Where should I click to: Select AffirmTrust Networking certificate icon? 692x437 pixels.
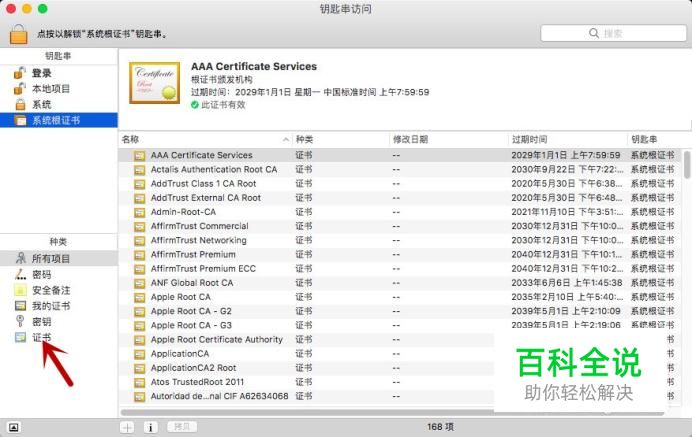(x=139, y=241)
